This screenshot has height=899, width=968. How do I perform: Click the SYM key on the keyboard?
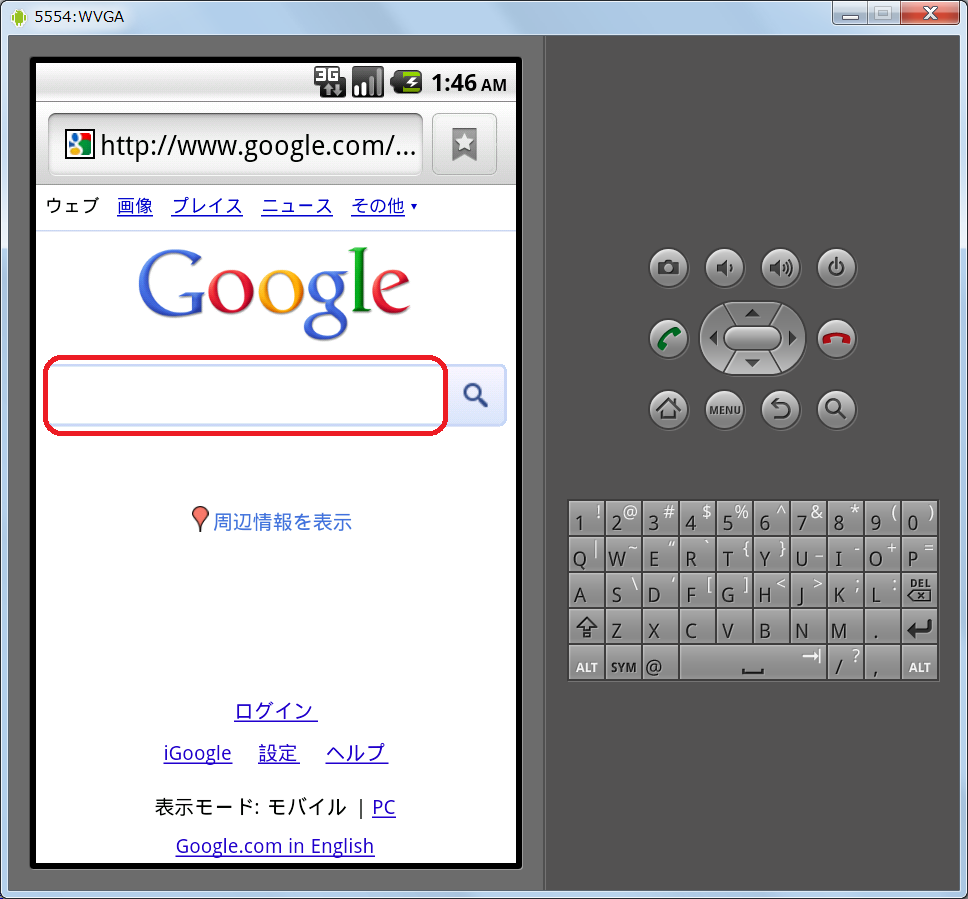623,663
